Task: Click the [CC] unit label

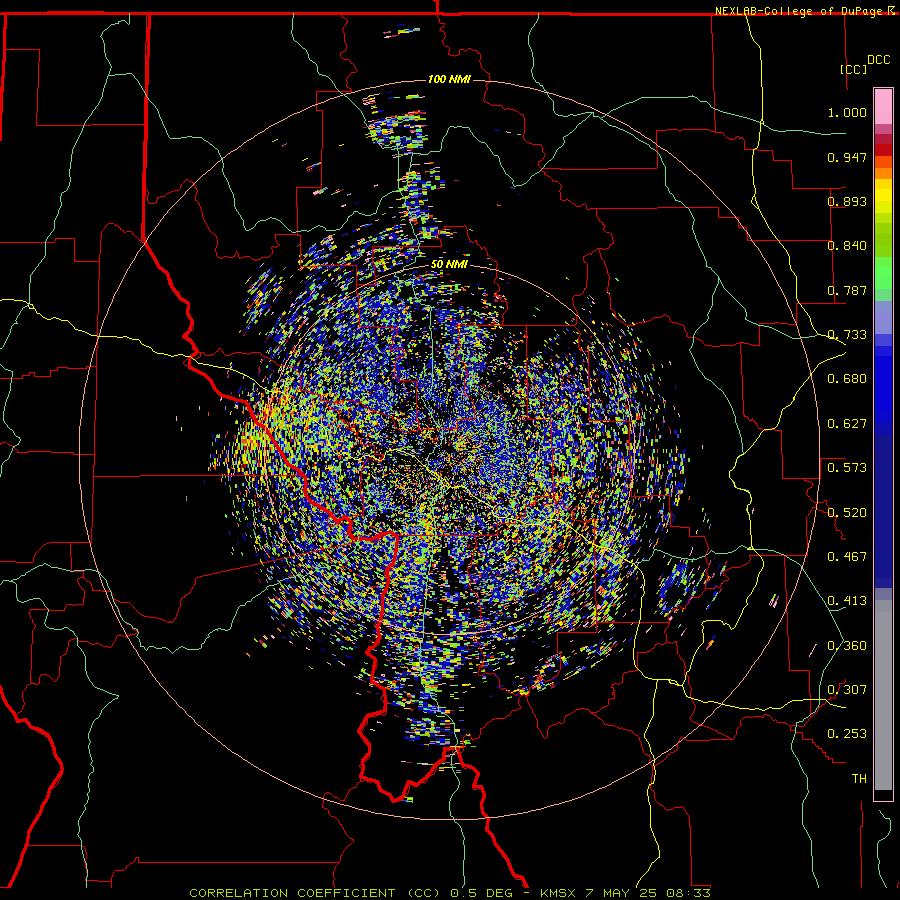Action: [x=853, y=69]
